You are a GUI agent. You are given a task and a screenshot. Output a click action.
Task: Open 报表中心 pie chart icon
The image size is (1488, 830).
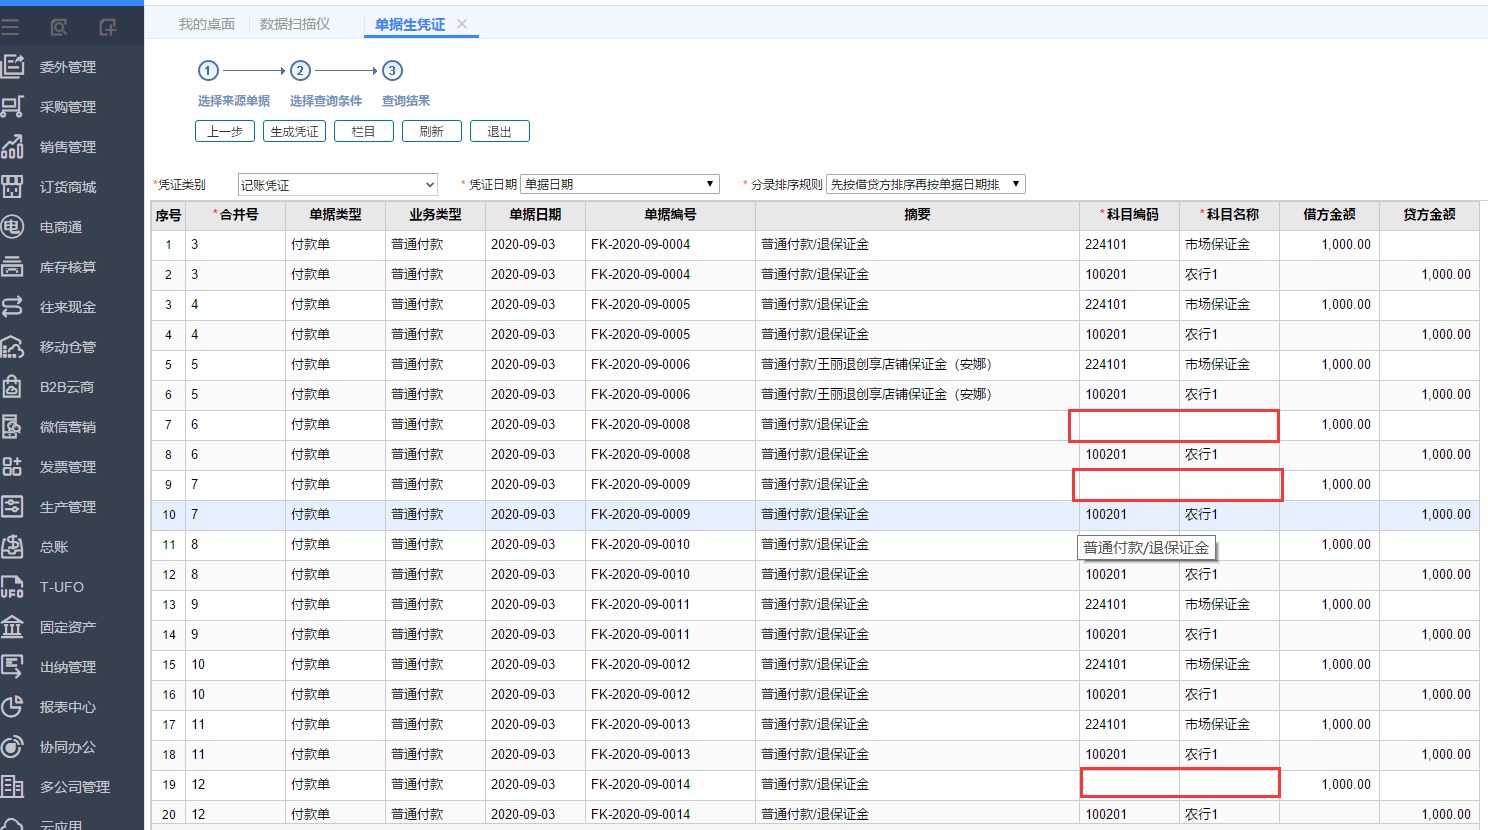pos(12,707)
